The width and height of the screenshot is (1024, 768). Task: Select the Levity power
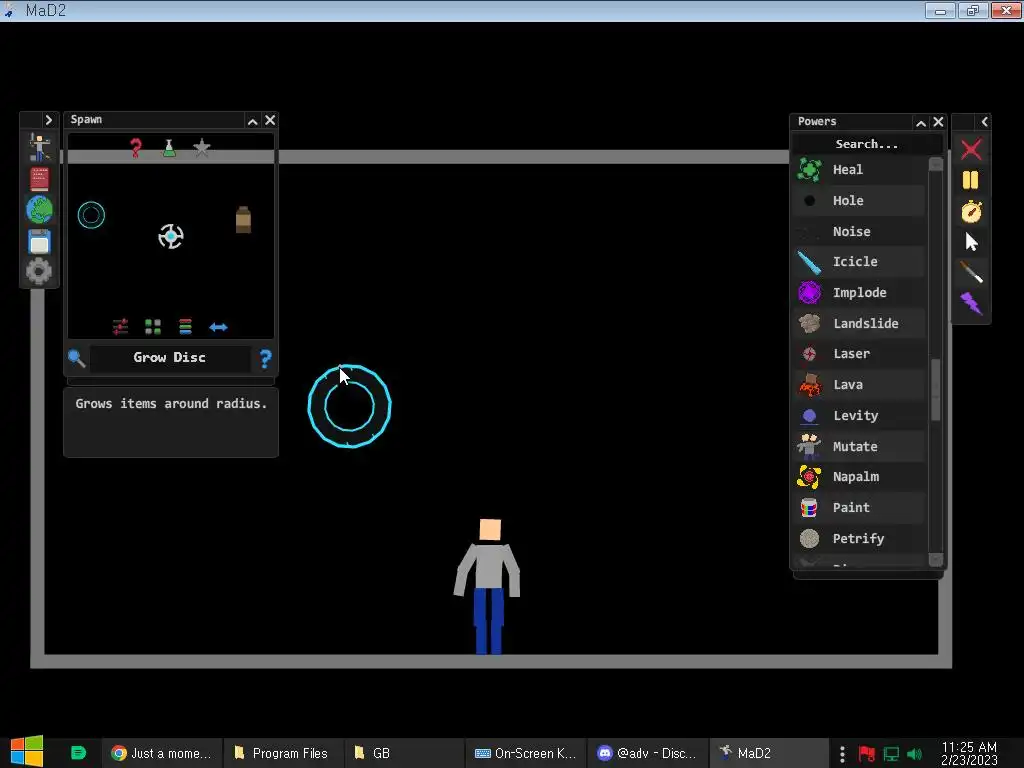[859, 415]
